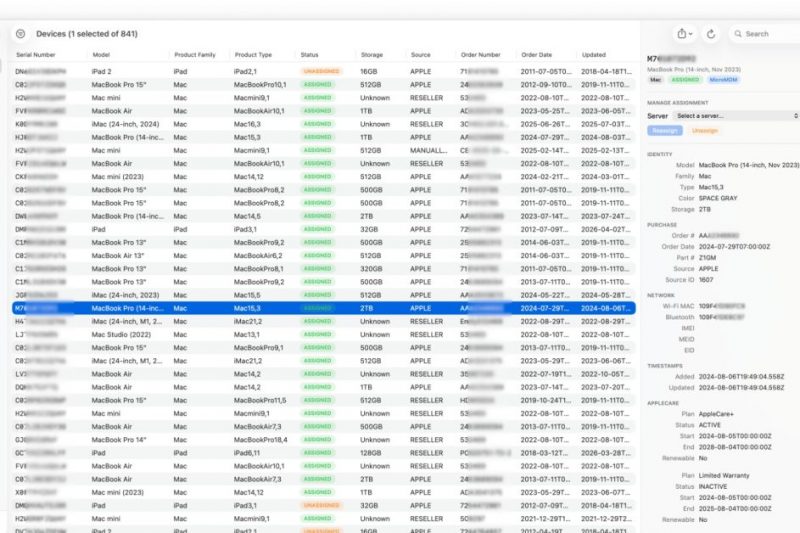Click the '320GB' storage cell
800x533 pixels.
click(x=371, y=269)
